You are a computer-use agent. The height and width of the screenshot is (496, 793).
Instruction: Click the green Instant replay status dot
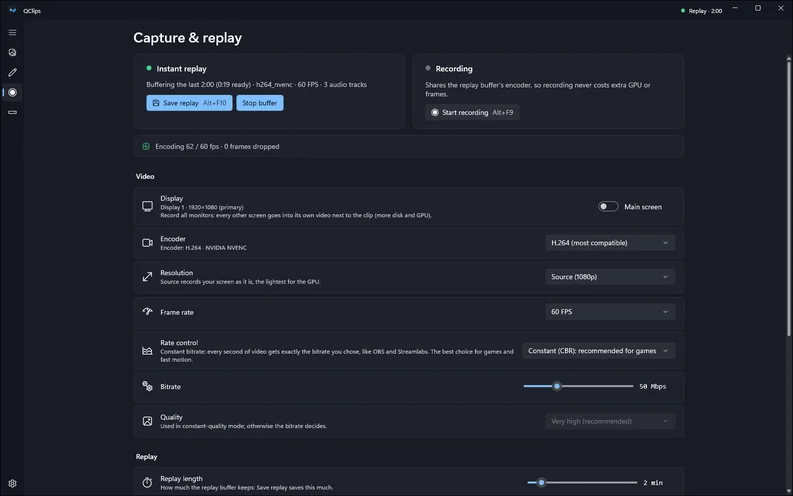coord(149,68)
